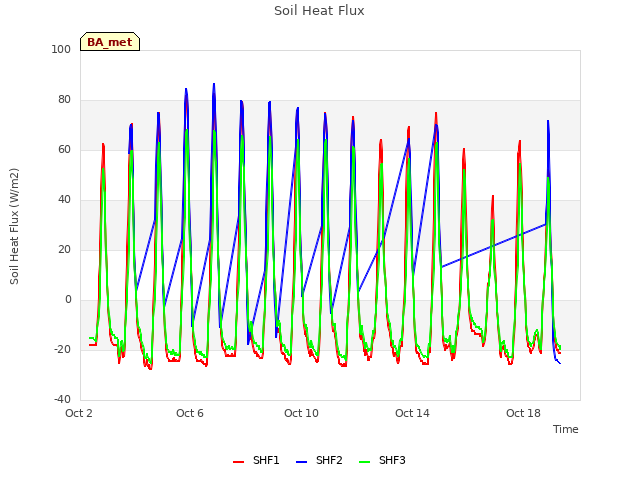Click the BA_met annotation label
640x480 pixels.
[110, 42]
